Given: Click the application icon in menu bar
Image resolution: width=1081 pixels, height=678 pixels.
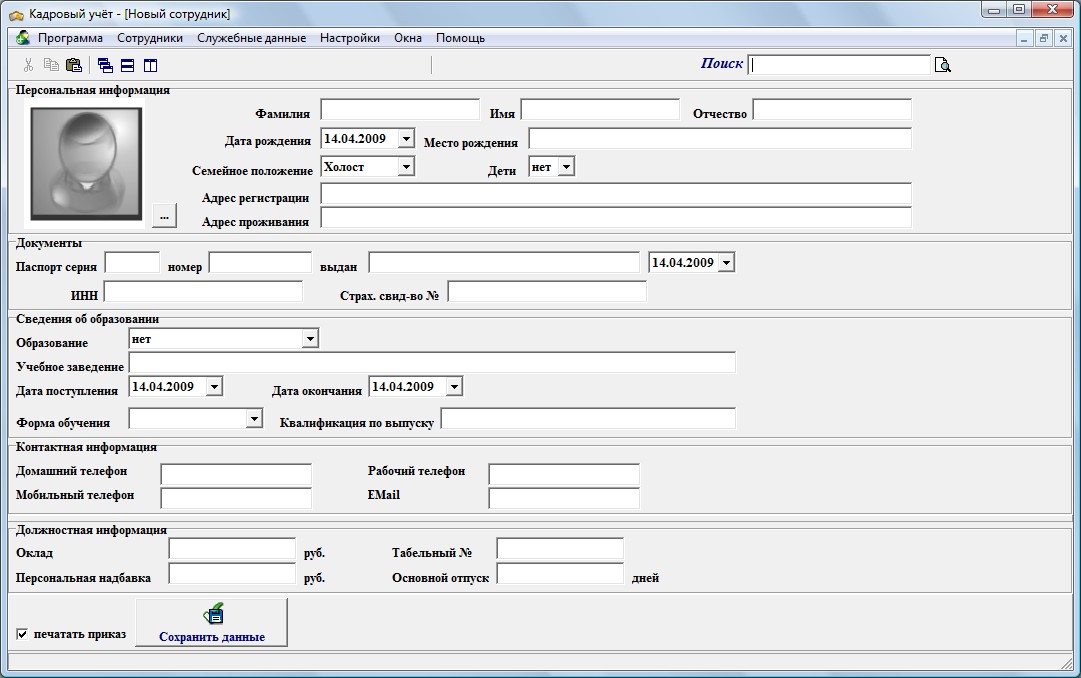Looking at the screenshot, I should pyautogui.click(x=23, y=37).
